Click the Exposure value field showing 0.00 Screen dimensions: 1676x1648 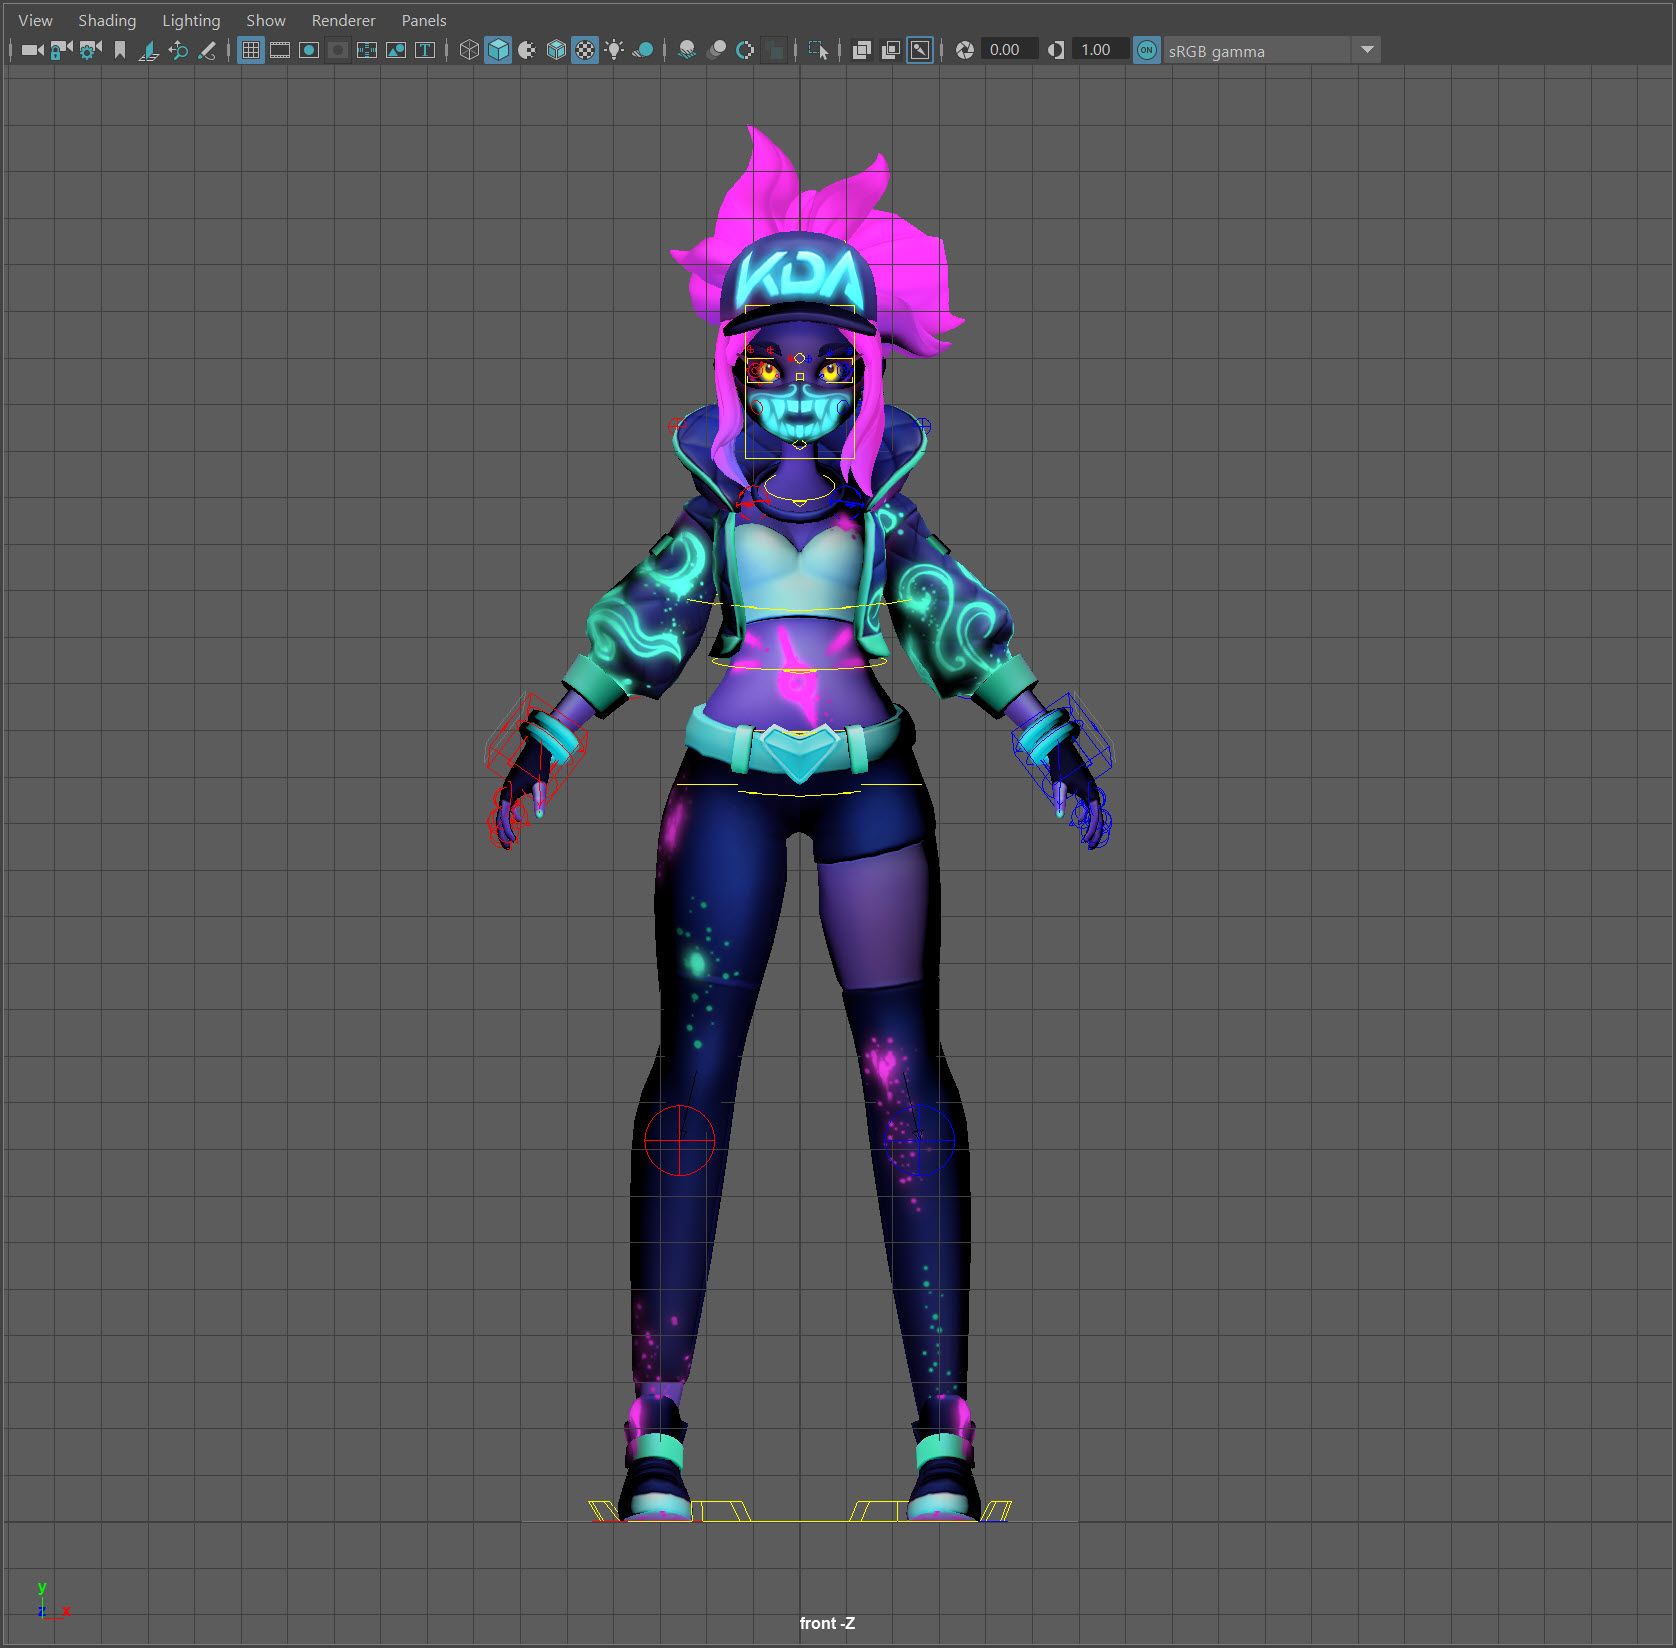[1008, 50]
